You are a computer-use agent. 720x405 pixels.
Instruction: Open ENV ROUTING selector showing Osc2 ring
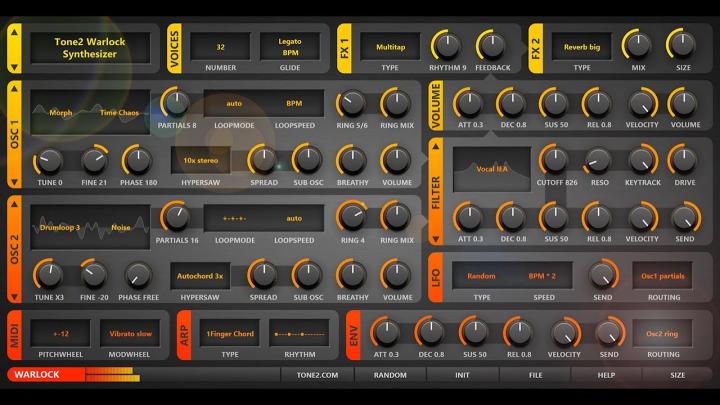(x=663, y=334)
